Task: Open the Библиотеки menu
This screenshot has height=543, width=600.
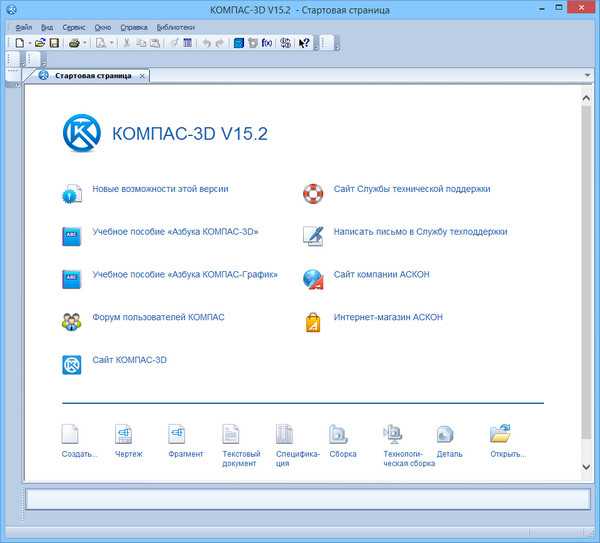Action: 175,27
